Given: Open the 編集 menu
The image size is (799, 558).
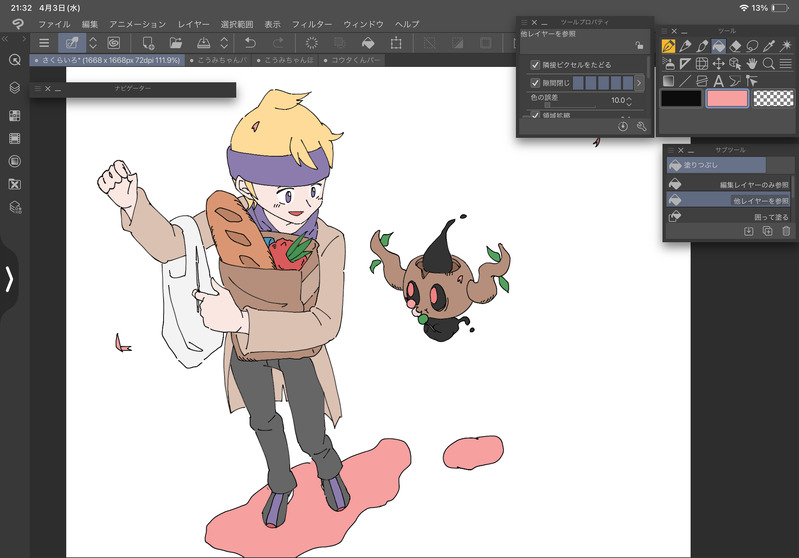Looking at the screenshot, I should (x=90, y=24).
